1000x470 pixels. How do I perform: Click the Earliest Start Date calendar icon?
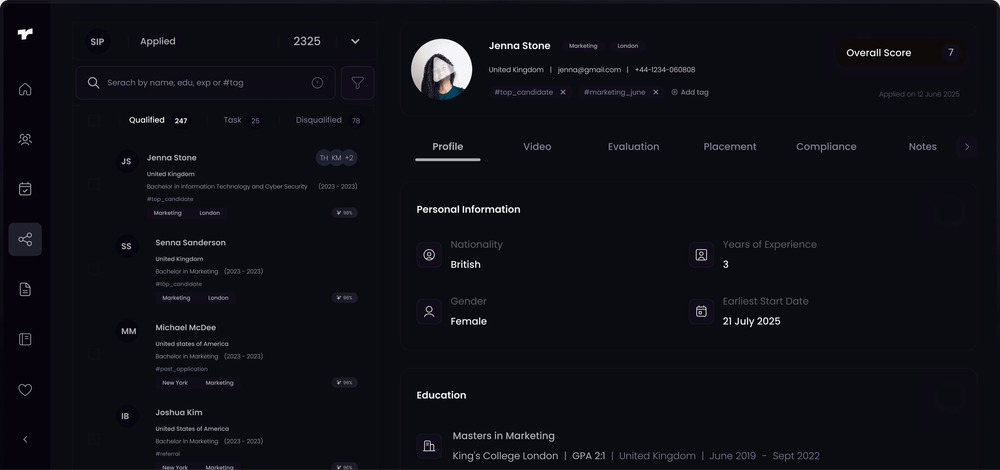[x=702, y=312]
